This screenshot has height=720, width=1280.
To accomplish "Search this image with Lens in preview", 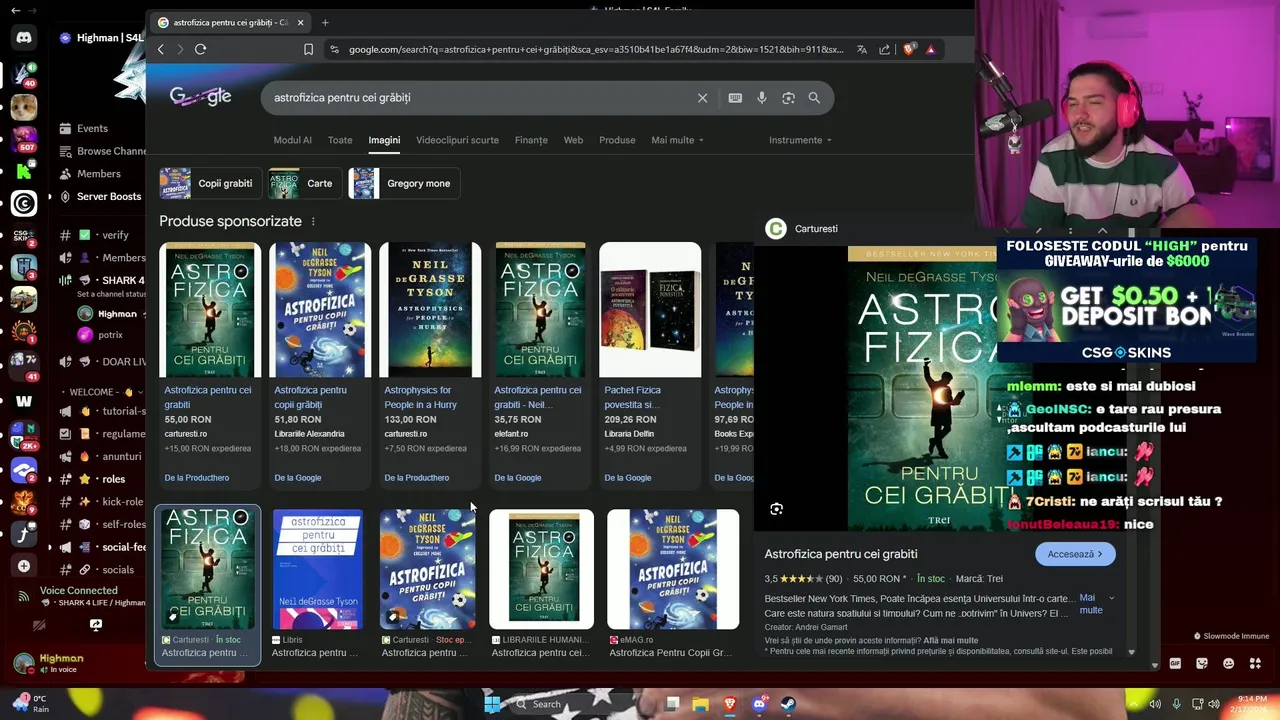I will [x=777, y=509].
